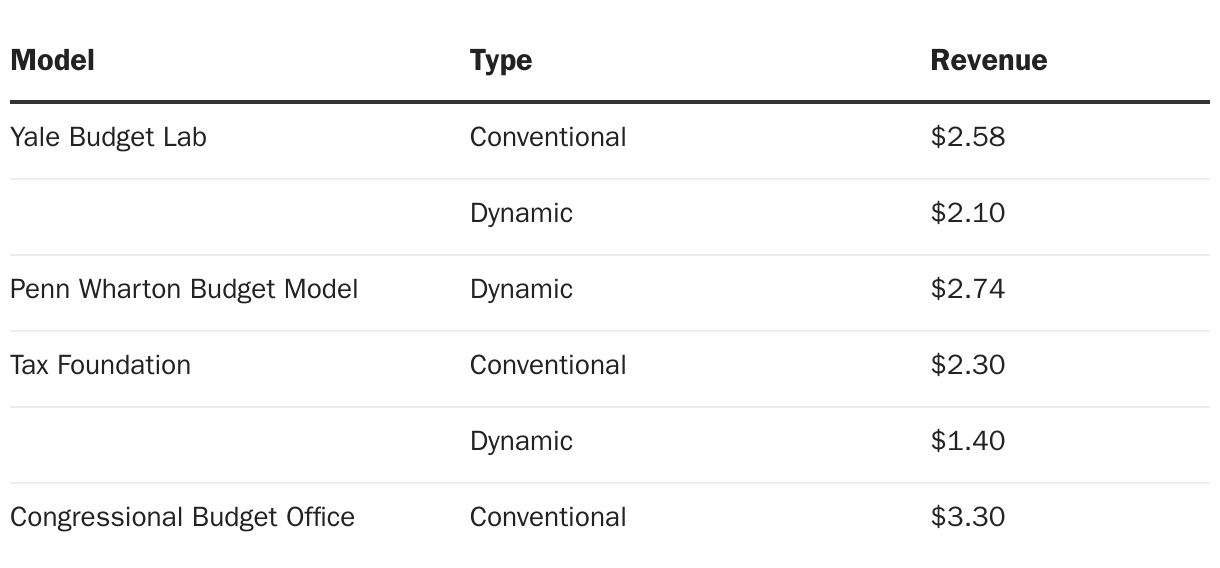Select the $2.58 revenue value

click(967, 137)
